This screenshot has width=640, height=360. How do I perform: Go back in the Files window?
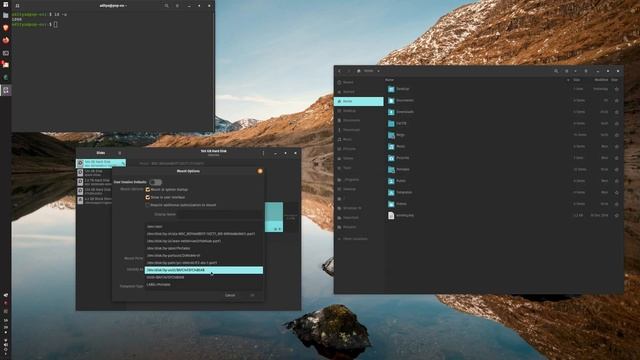pos(339,71)
